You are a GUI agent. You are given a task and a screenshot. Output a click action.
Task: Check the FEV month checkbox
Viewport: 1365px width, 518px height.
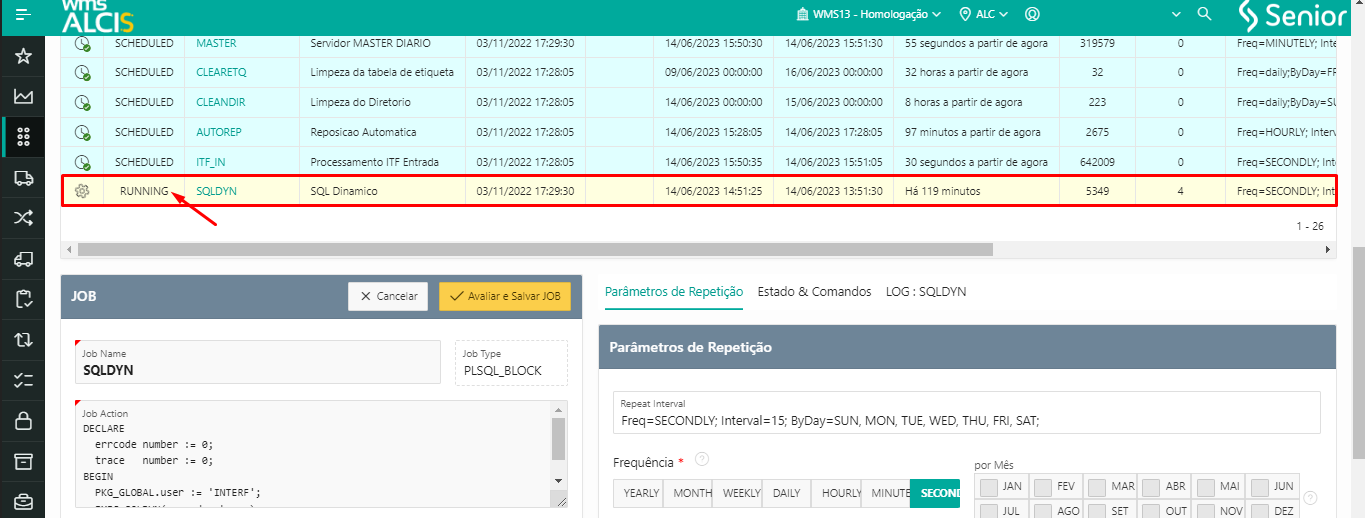(1043, 487)
